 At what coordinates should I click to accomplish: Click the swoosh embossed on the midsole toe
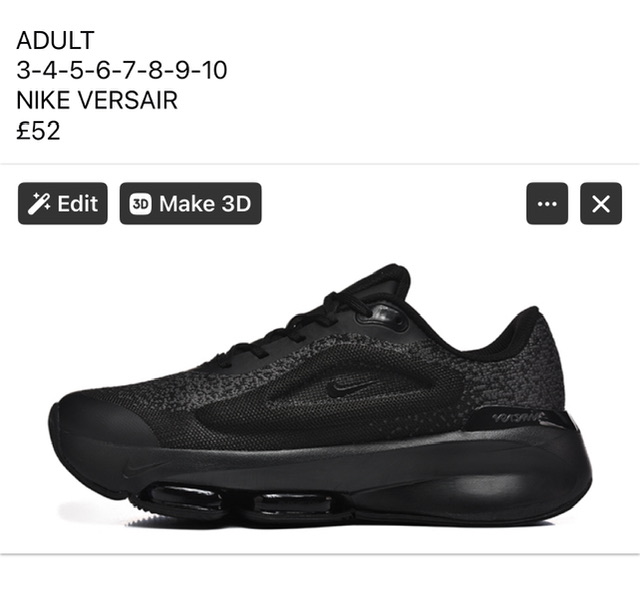(141, 468)
